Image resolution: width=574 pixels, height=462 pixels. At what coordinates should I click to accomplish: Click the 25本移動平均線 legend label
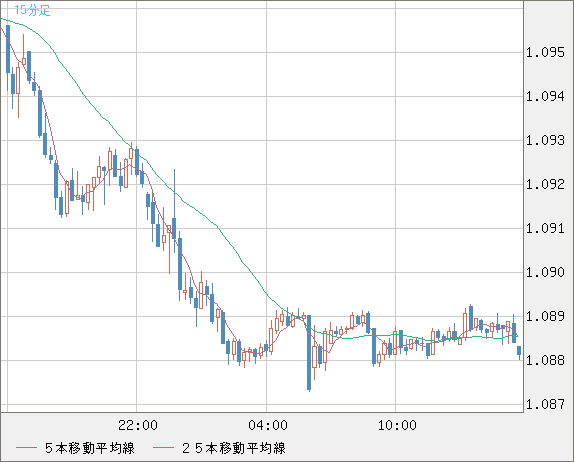tap(234, 448)
